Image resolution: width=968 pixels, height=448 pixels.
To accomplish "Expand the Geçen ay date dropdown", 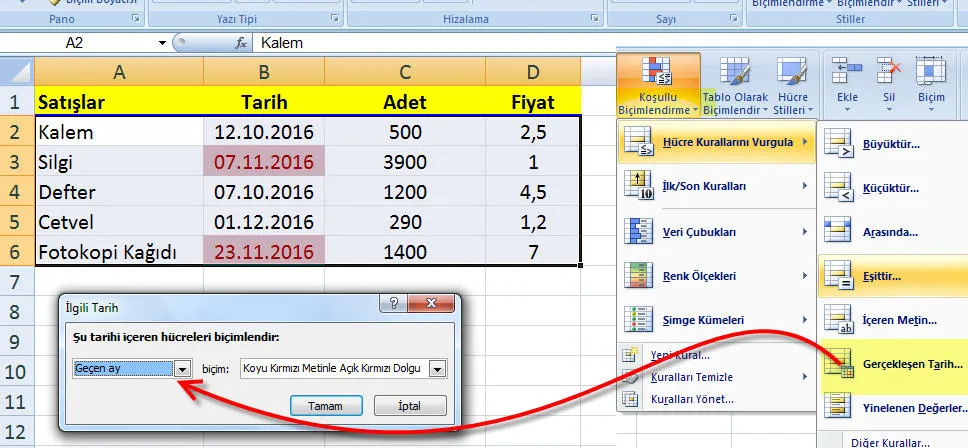I will point(182,368).
